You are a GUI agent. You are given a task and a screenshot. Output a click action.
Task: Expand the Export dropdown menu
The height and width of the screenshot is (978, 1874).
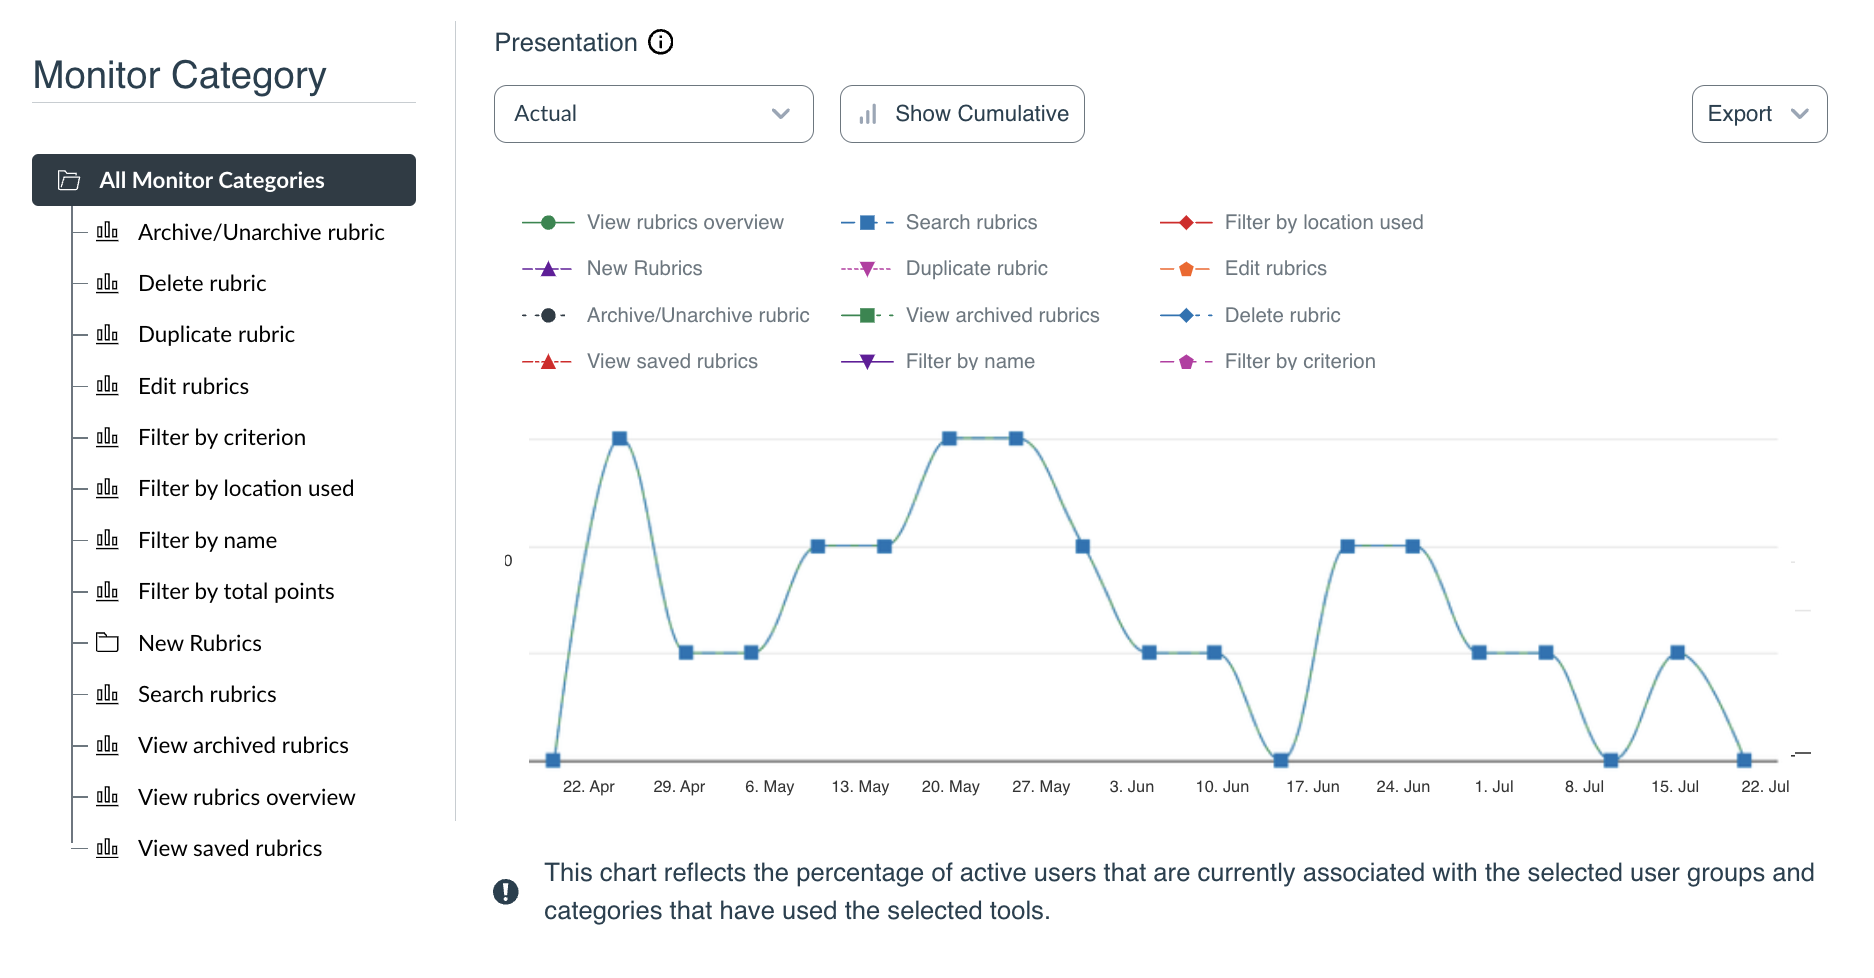click(1759, 114)
